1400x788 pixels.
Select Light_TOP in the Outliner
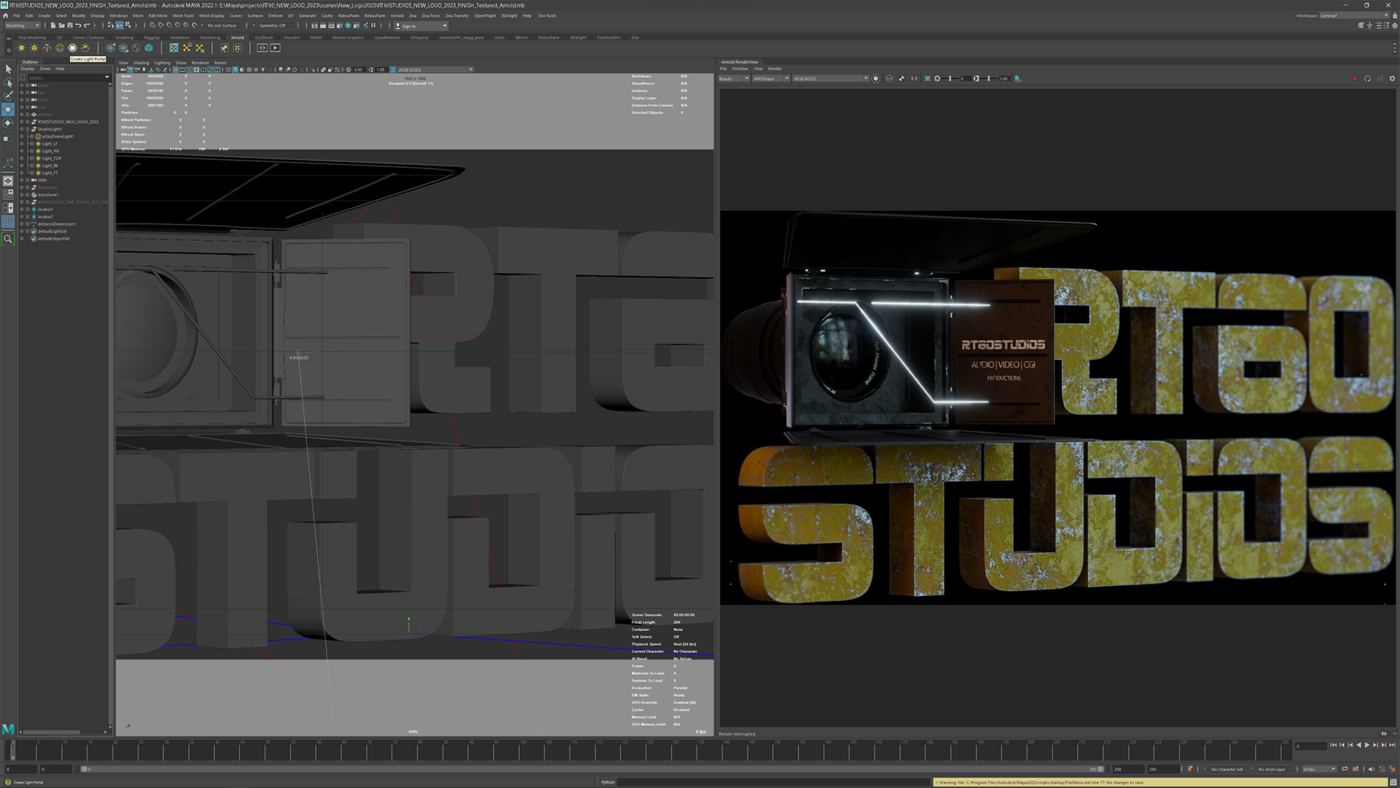pos(51,158)
